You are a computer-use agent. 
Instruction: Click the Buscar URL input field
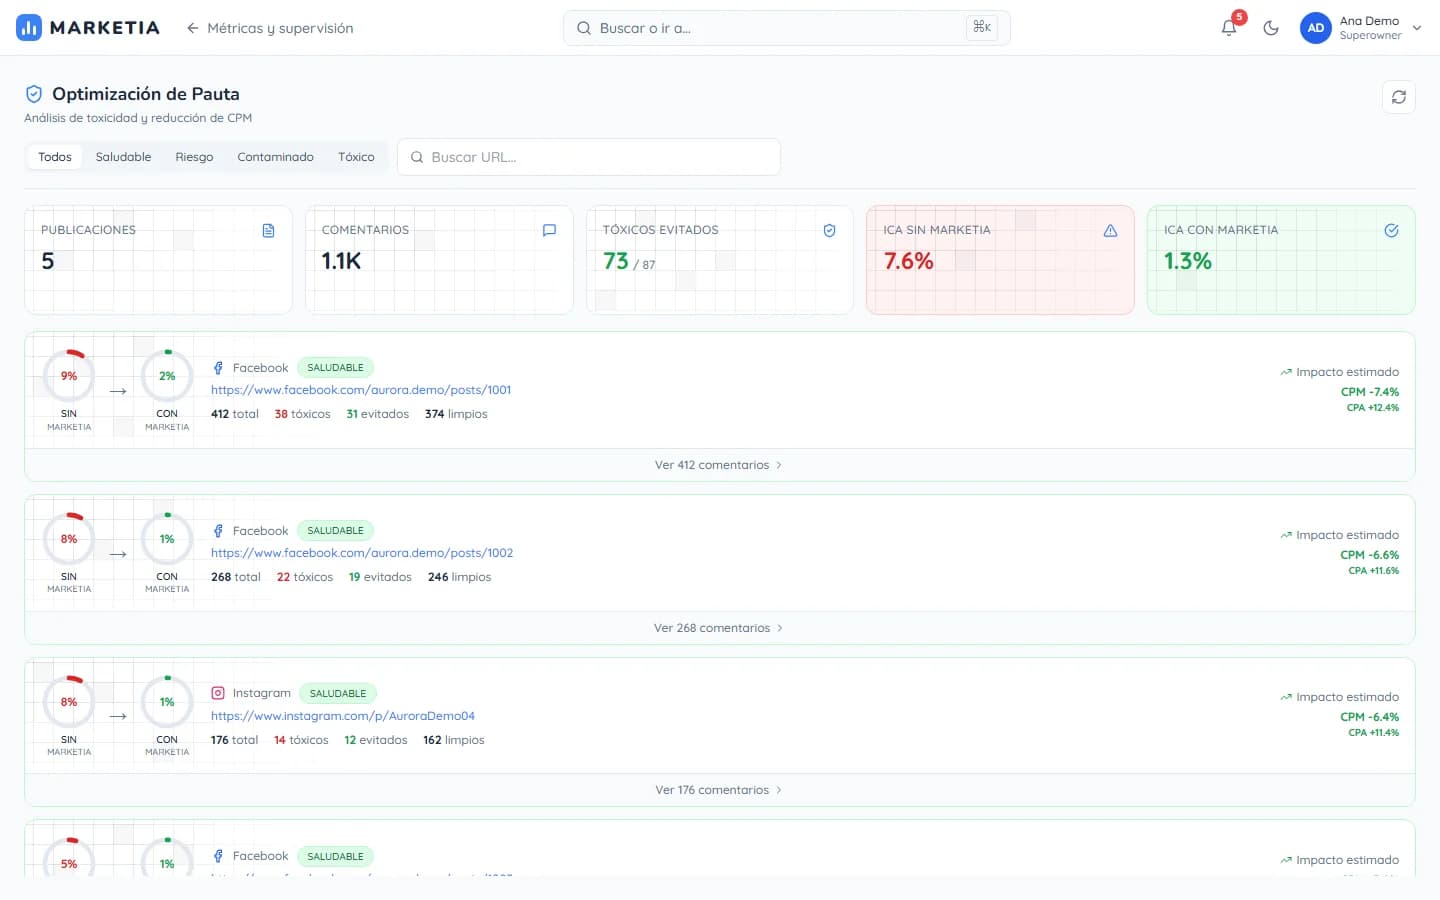click(589, 157)
